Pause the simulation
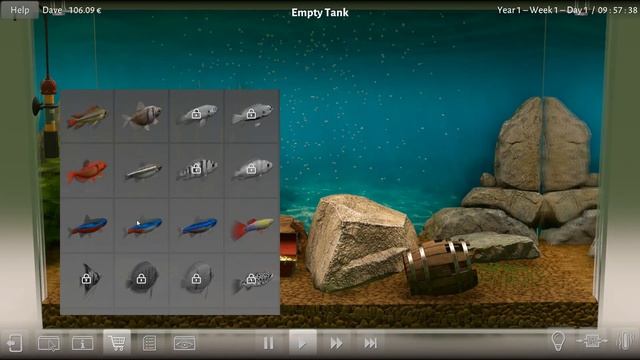The width and height of the screenshot is (640, 360). (268, 343)
